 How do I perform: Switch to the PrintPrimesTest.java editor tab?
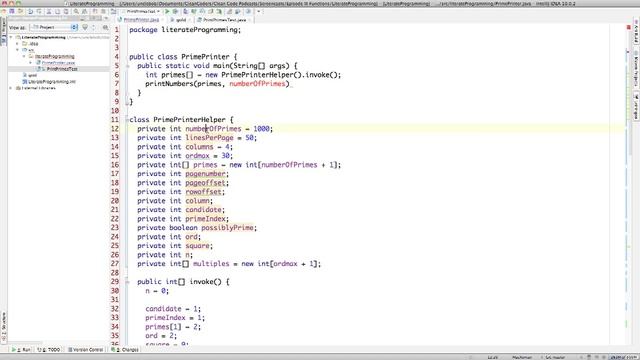click(224, 20)
